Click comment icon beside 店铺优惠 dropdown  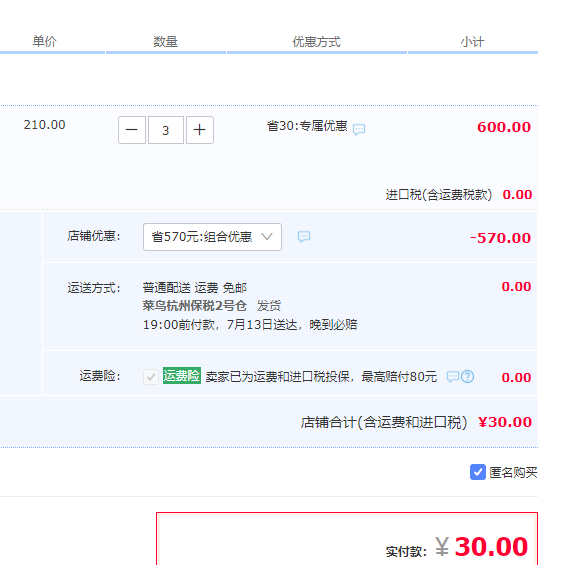304,237
